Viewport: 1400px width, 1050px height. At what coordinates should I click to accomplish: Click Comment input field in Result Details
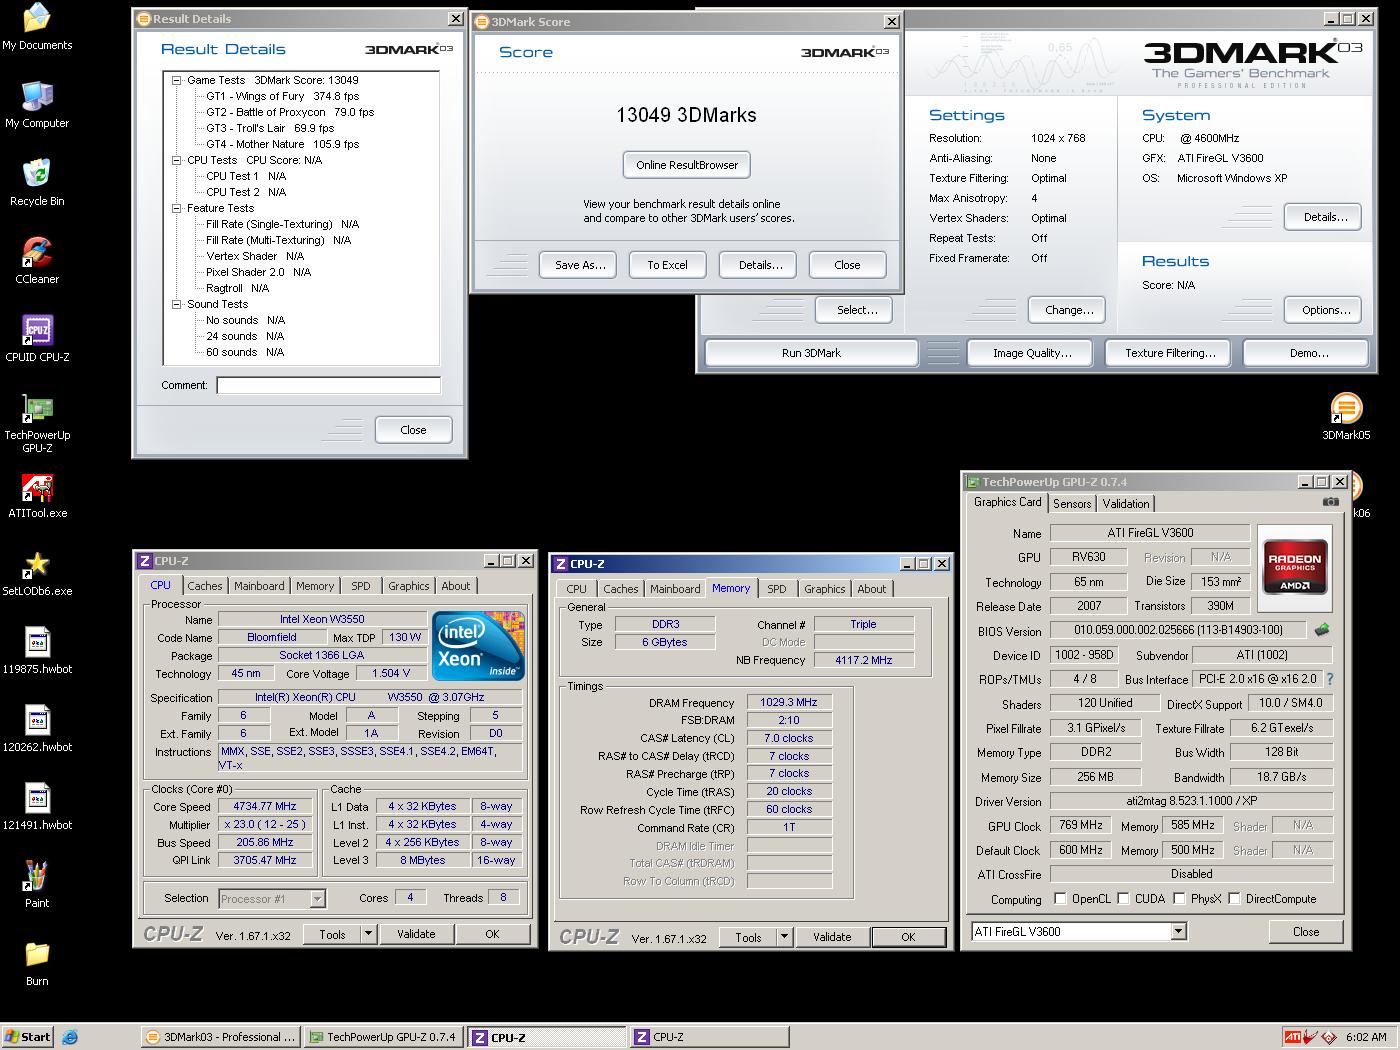tap(329, 385)
